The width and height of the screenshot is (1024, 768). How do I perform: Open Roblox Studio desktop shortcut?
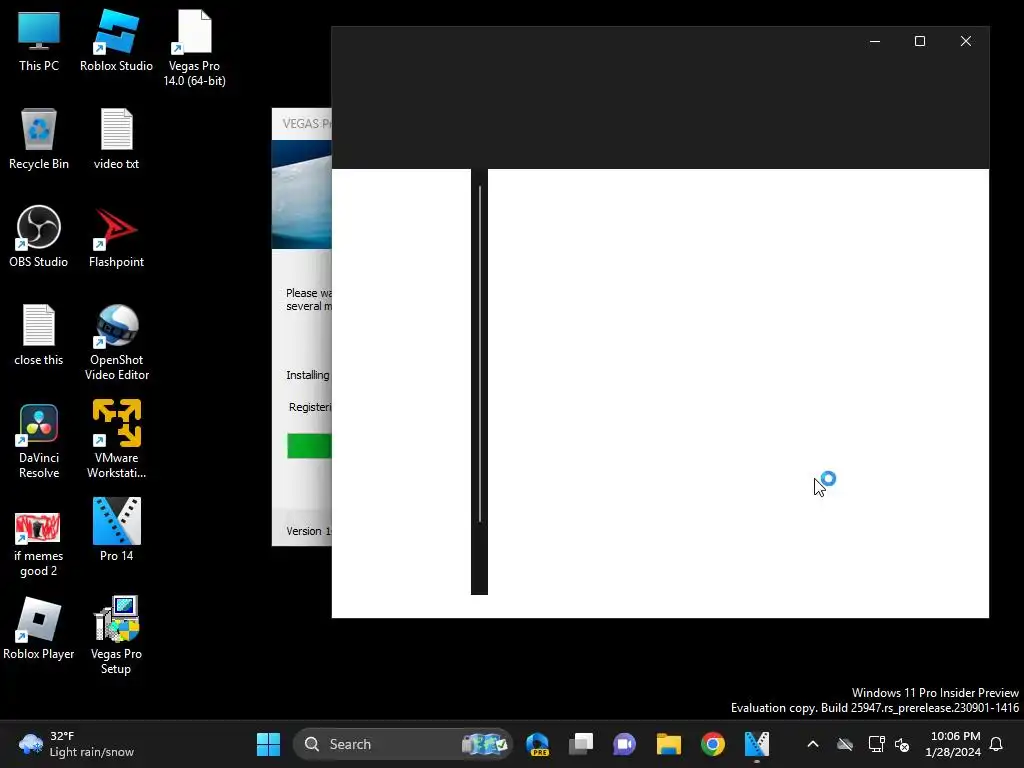(x=116, y=42)
